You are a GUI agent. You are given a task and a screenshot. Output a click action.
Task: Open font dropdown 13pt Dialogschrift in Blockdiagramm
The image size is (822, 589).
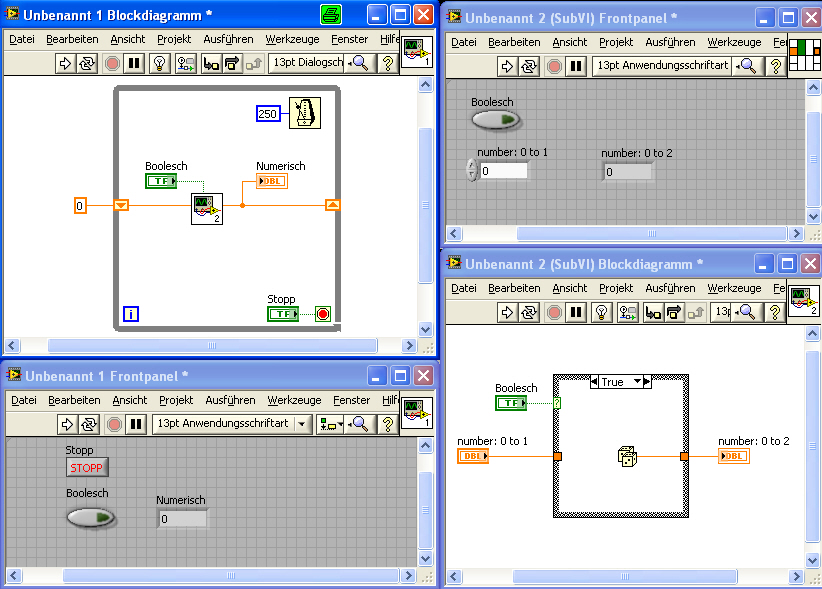(x=307, y=62)
